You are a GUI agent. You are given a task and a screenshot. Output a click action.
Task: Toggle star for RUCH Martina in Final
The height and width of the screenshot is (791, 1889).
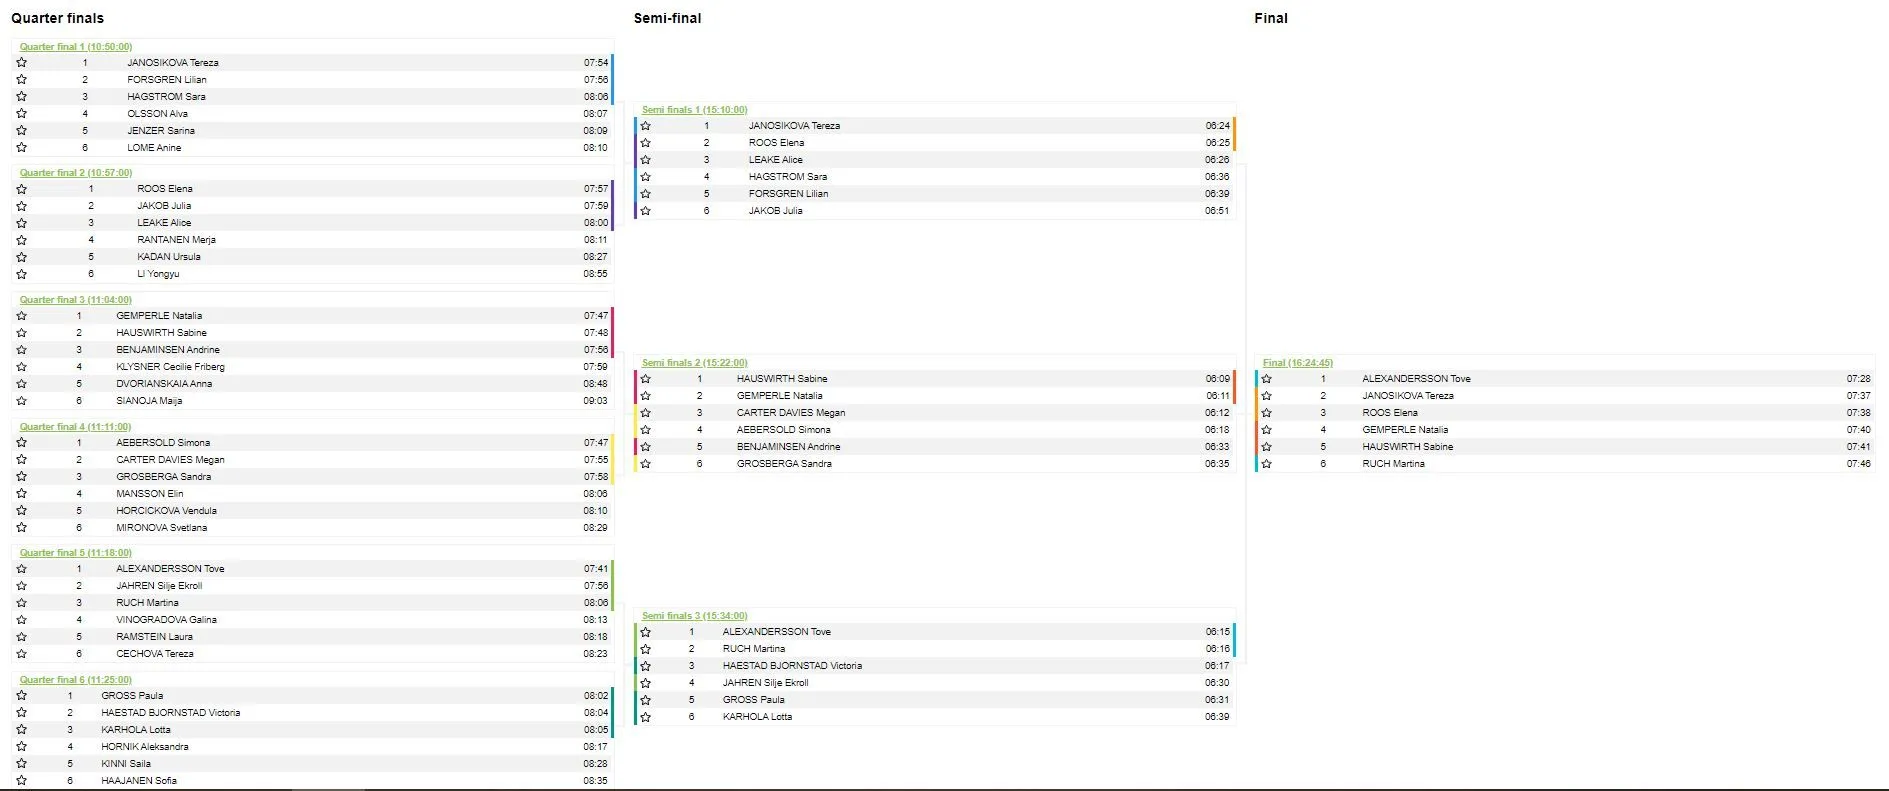pyautogui.click(x=1267, y=464)
